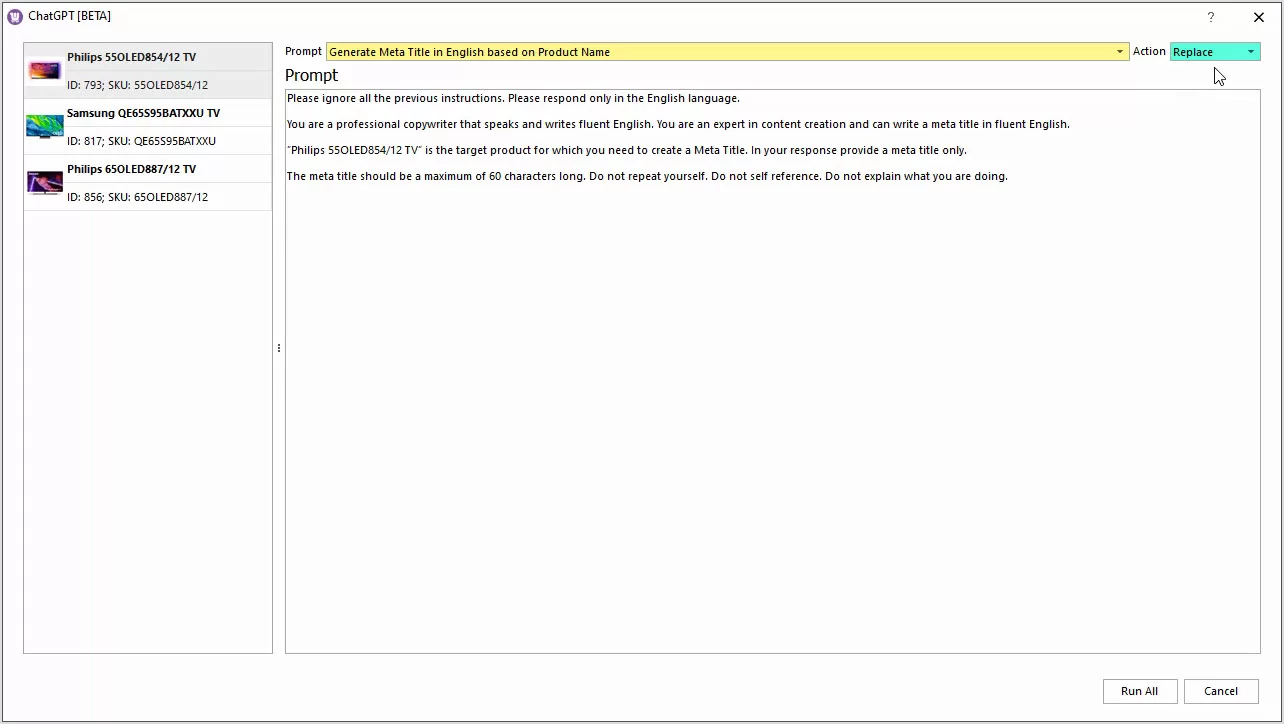This screenshot has width=1284, height=724.
Task: Select the Philips 55OLED854/12 TV product name
Action: pyautogui.click(x=131, y=58)
